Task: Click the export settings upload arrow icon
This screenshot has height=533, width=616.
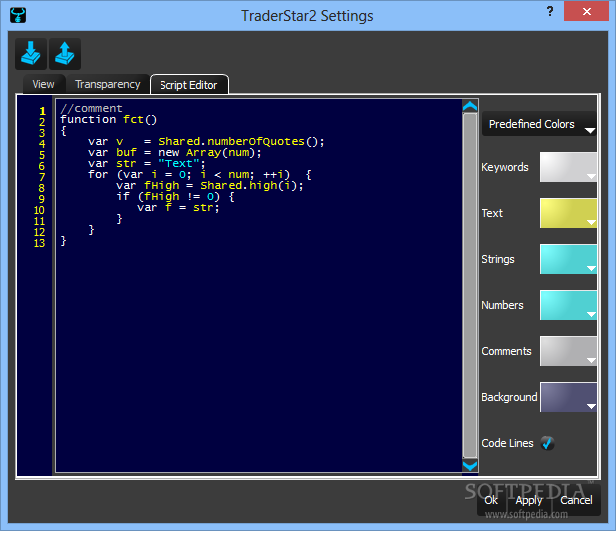Action: (x=65, y=53)
